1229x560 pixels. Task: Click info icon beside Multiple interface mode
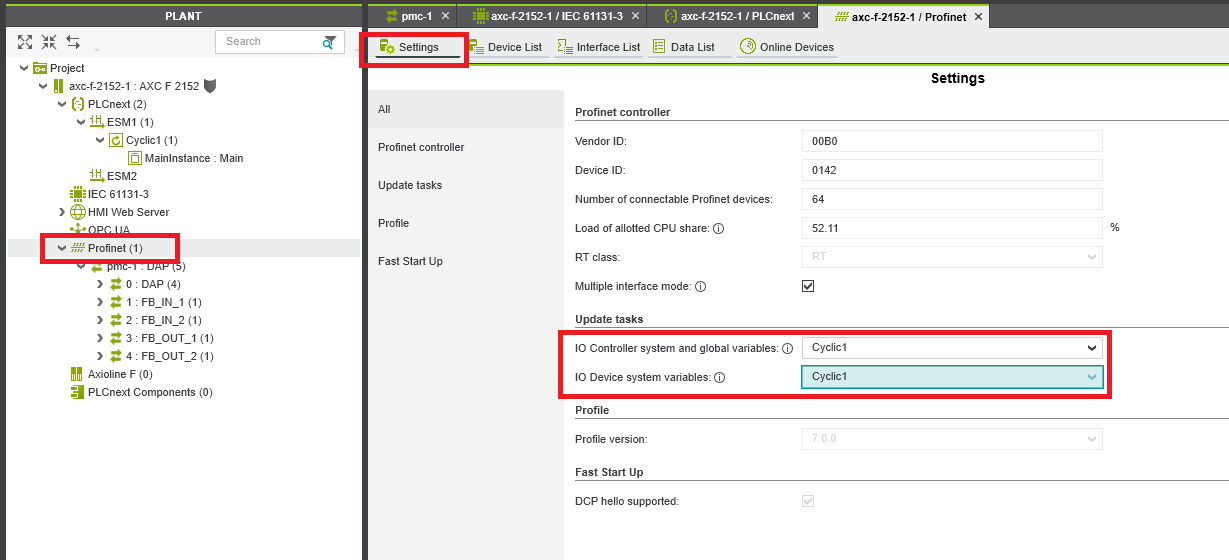(700, 287)
